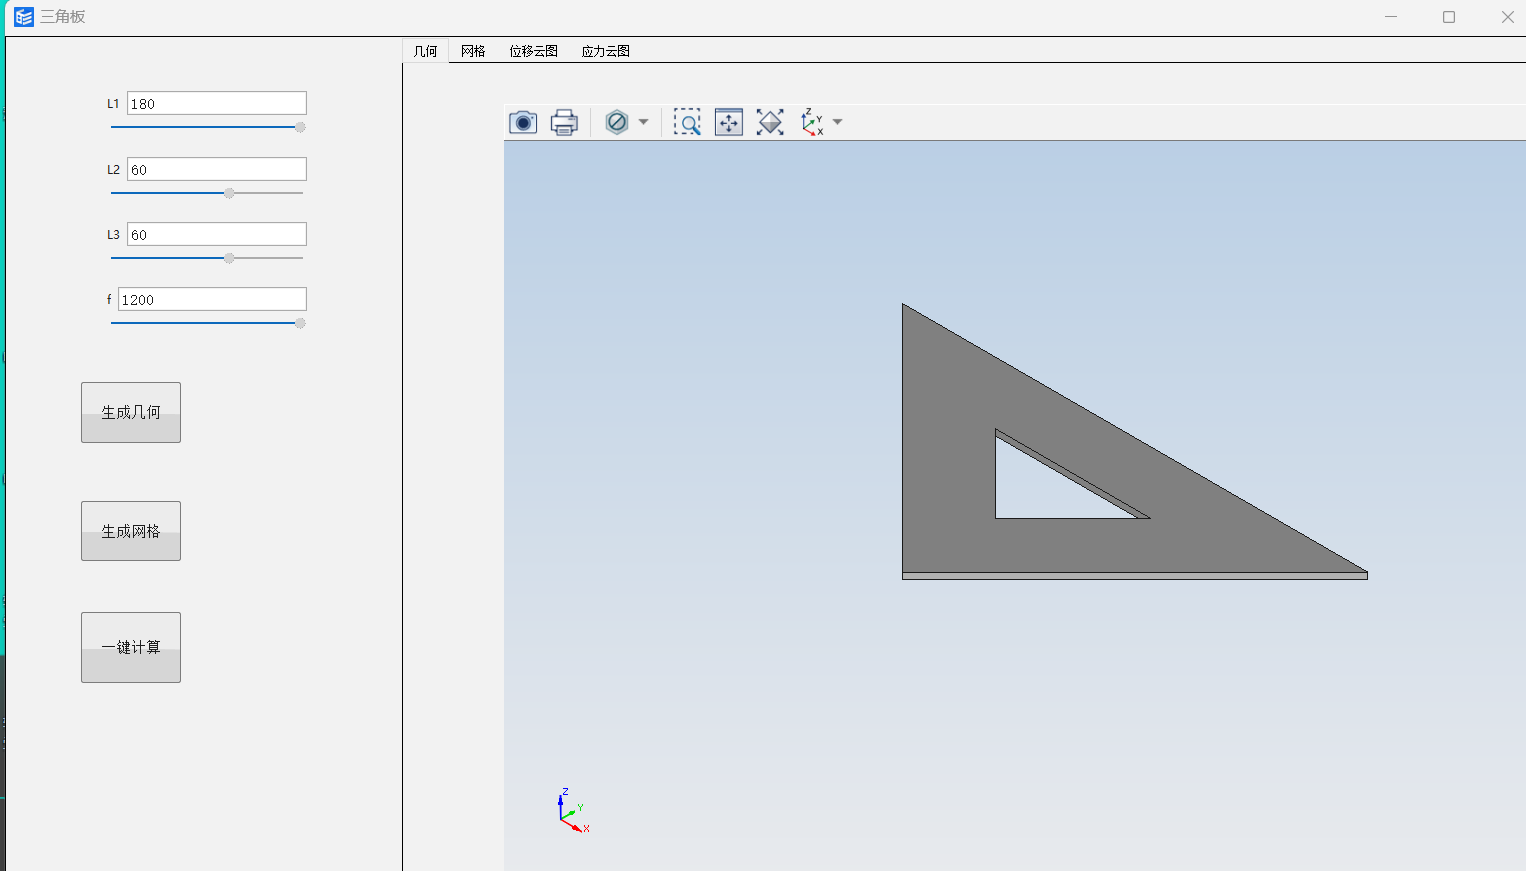This screenshot has width=1526, height=871.
Task: Minimize the 三角板 window
Action: (1391, 17)
